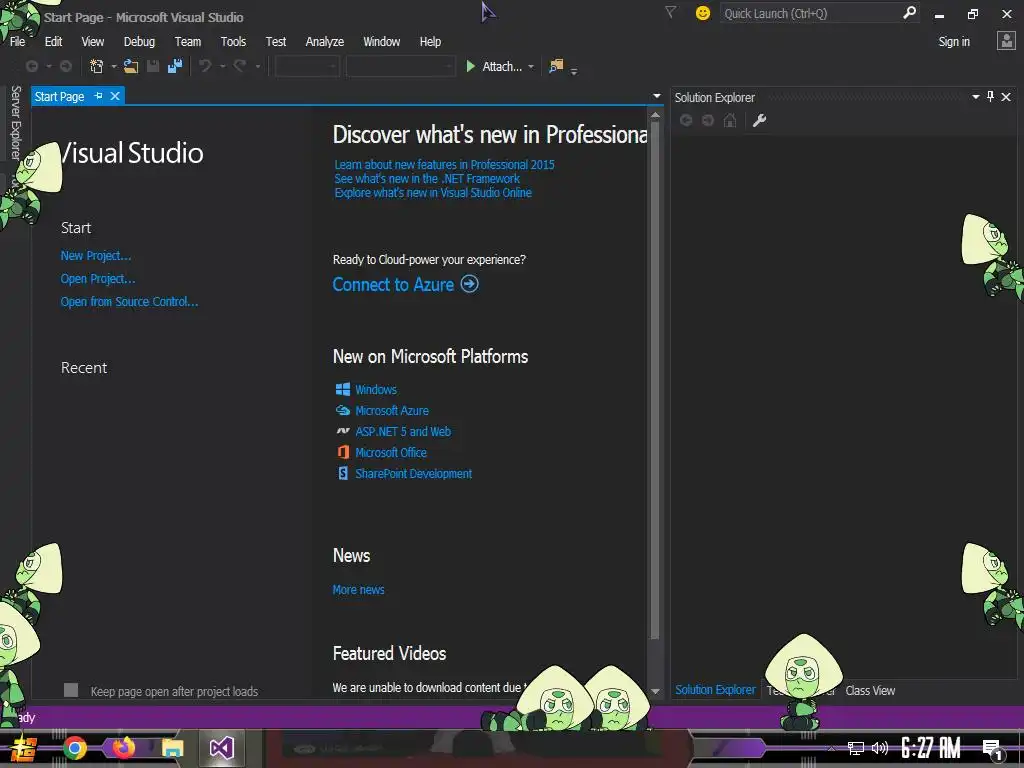1024x768 pixels.
Task: Open the Tools menu
Action: click(x=233, y=41)
